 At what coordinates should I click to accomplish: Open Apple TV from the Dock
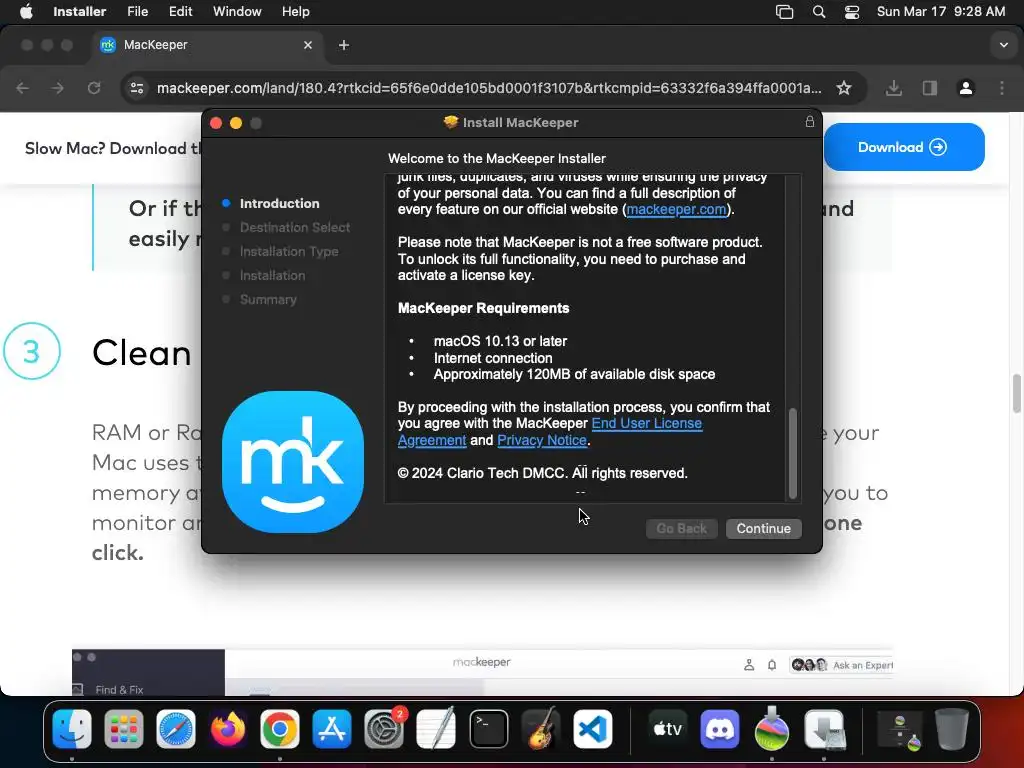click(667, 729)
